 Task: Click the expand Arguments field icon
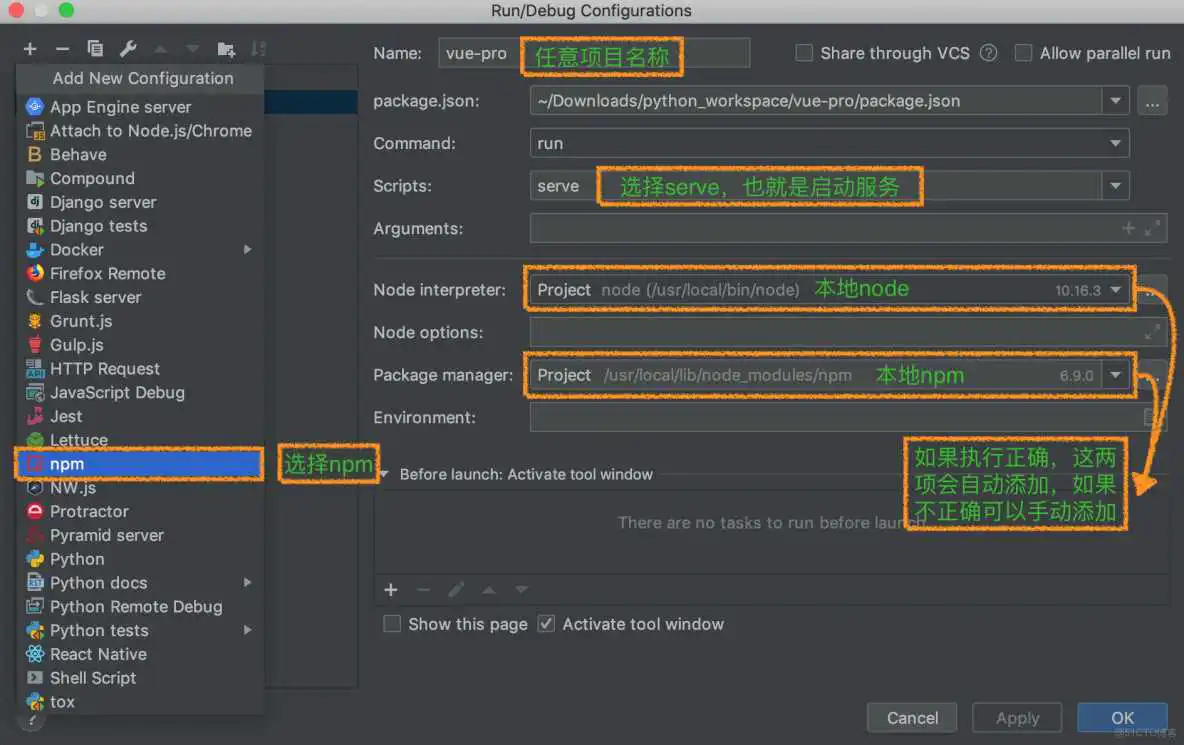[x=1153, y=228]
